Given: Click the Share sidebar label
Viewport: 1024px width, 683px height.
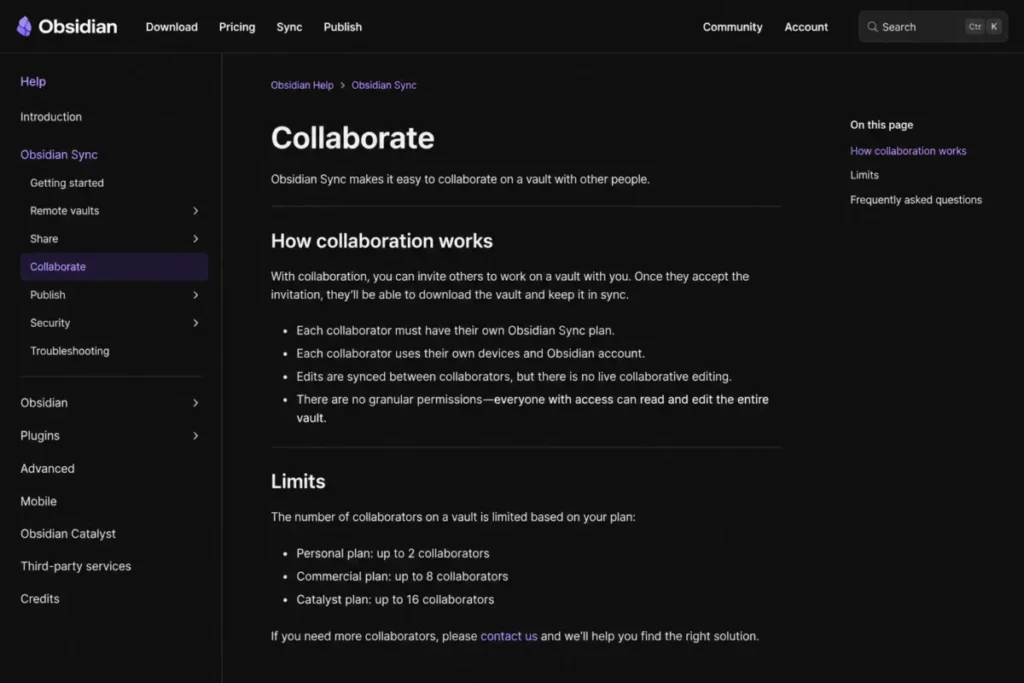Looking at the screenshot, I should point(44,239).
